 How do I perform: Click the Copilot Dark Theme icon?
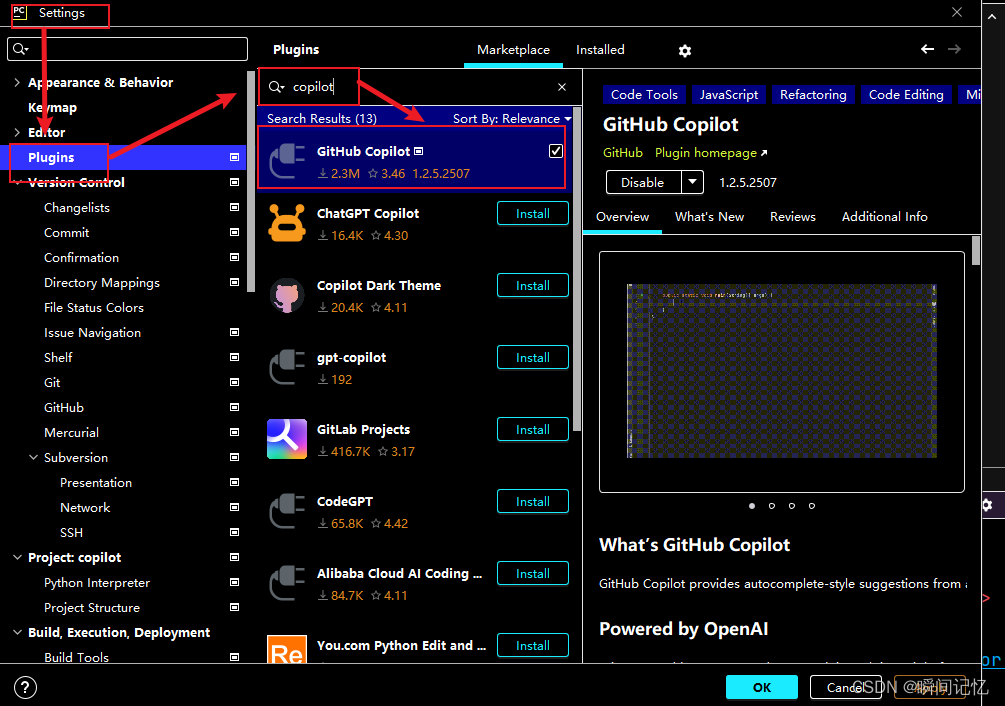pyautogui.click(x=287, y=295)
